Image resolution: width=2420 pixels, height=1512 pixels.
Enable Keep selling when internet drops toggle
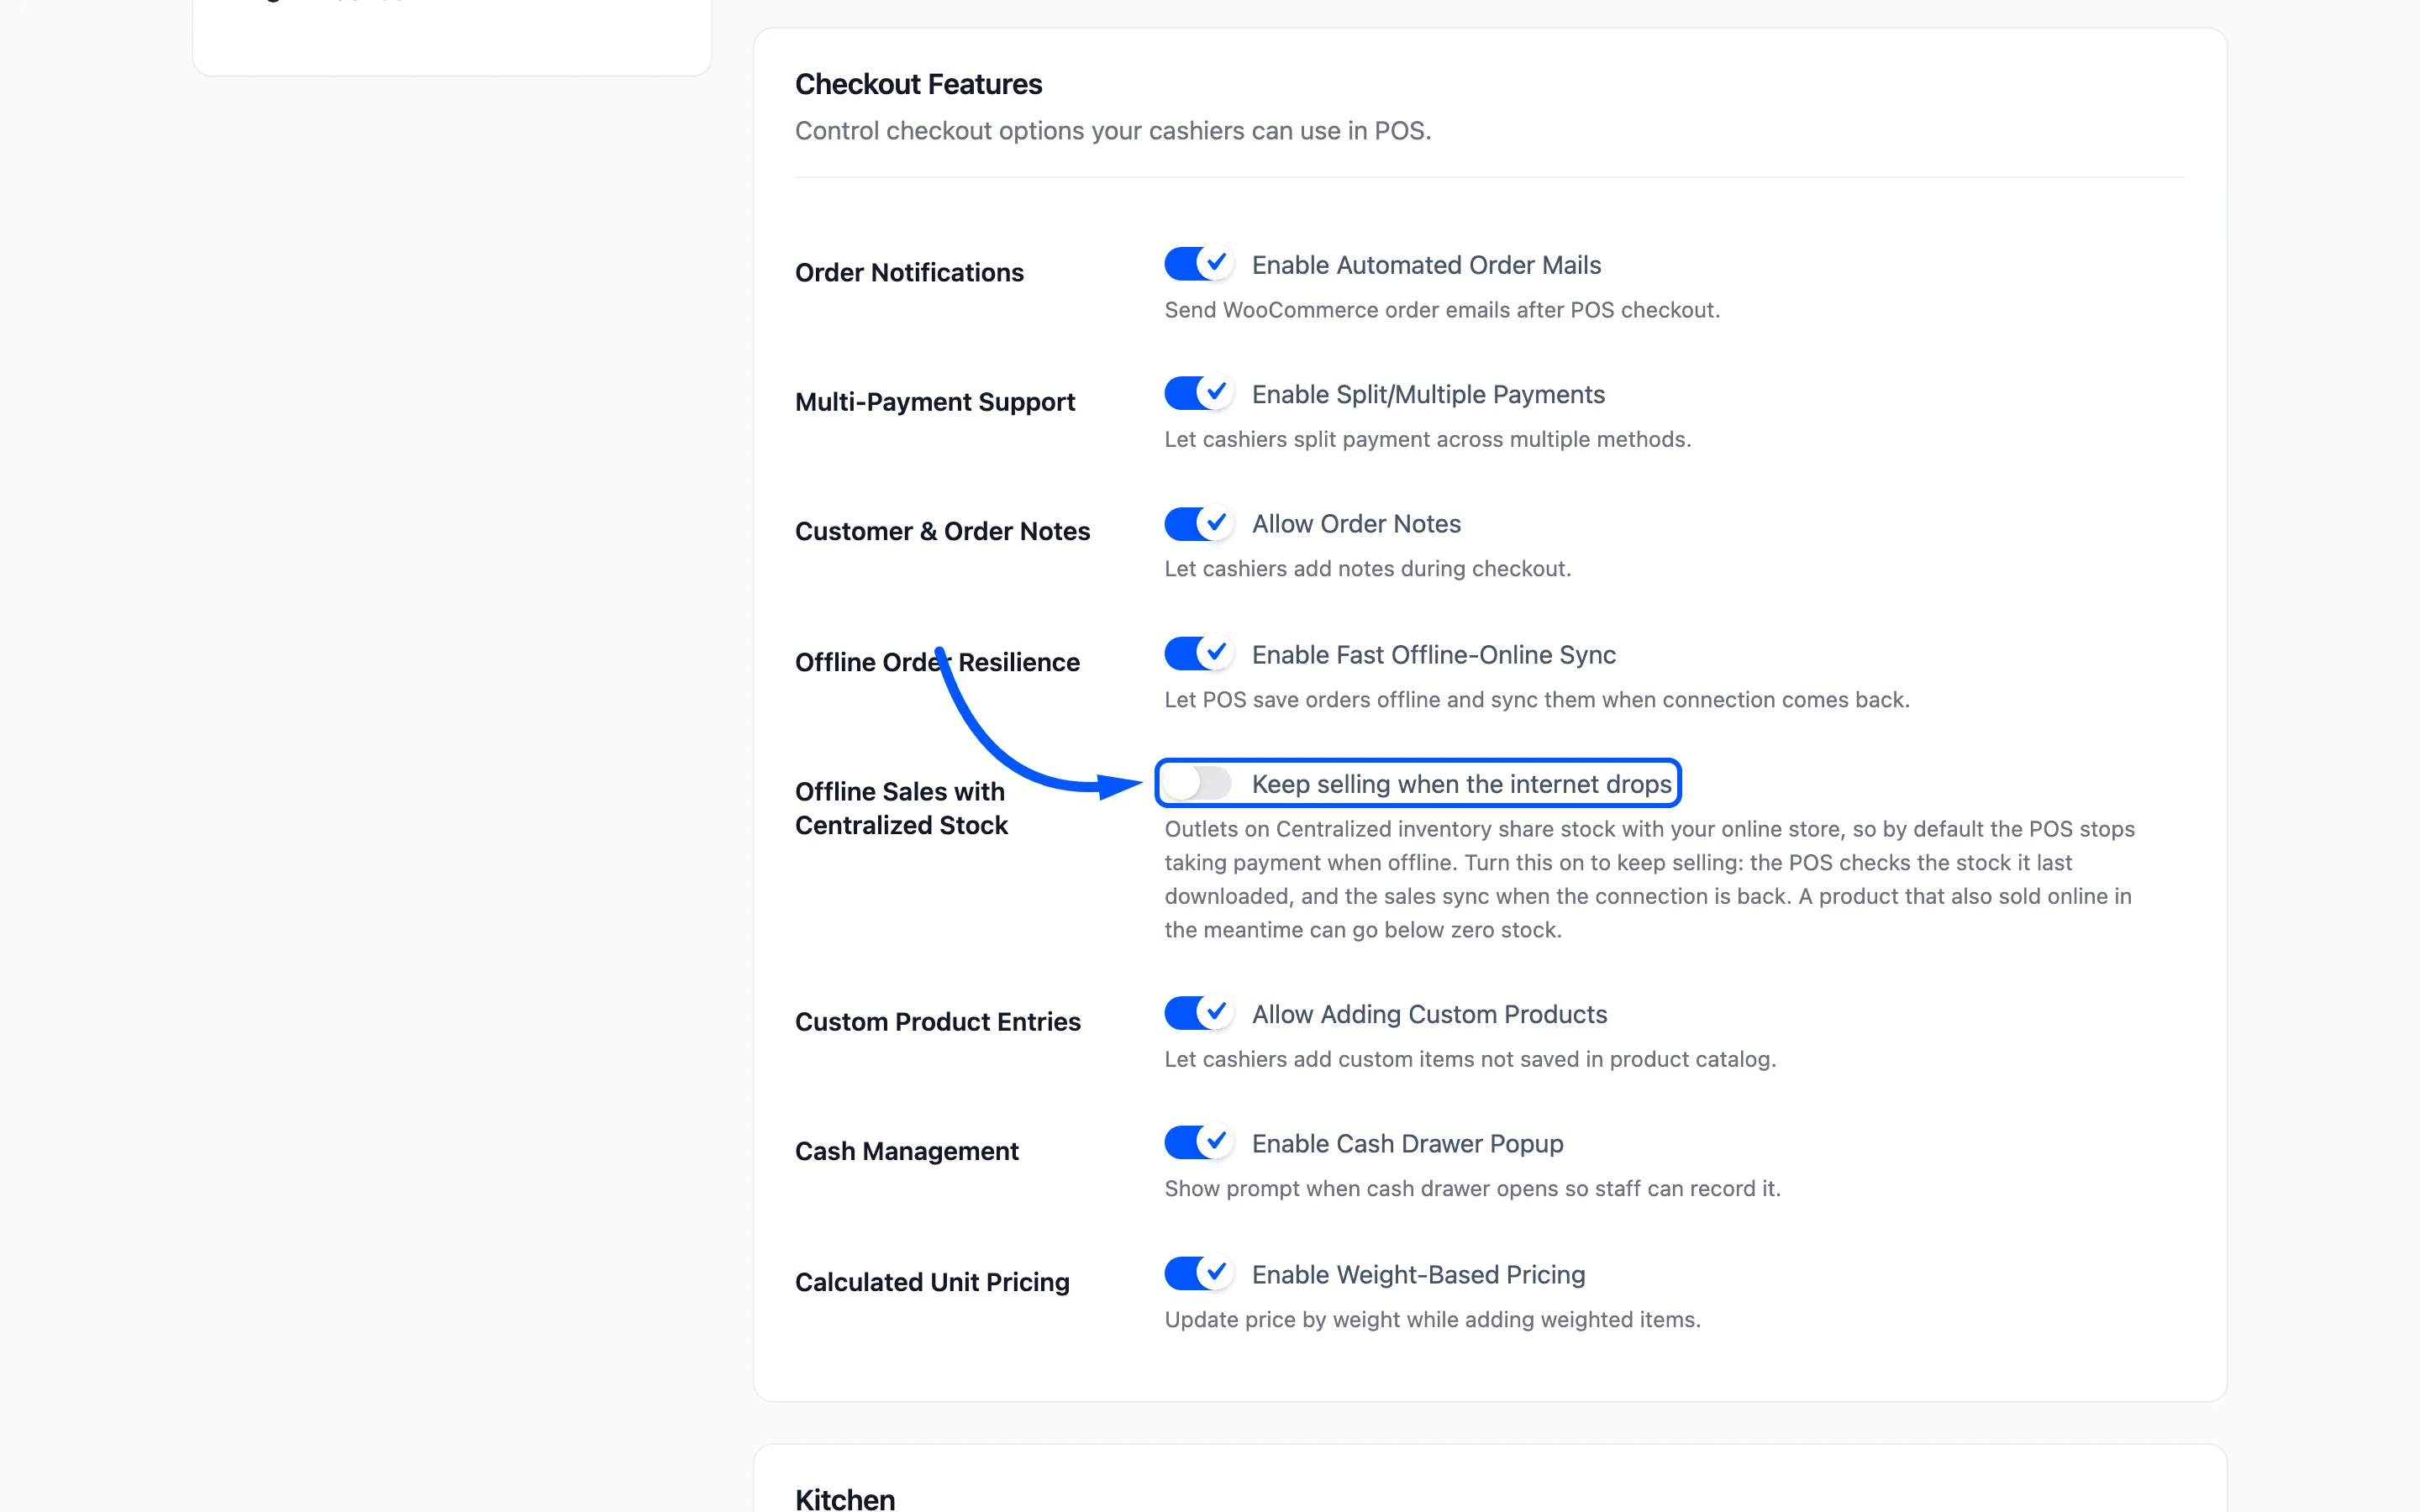(1198, 783)
